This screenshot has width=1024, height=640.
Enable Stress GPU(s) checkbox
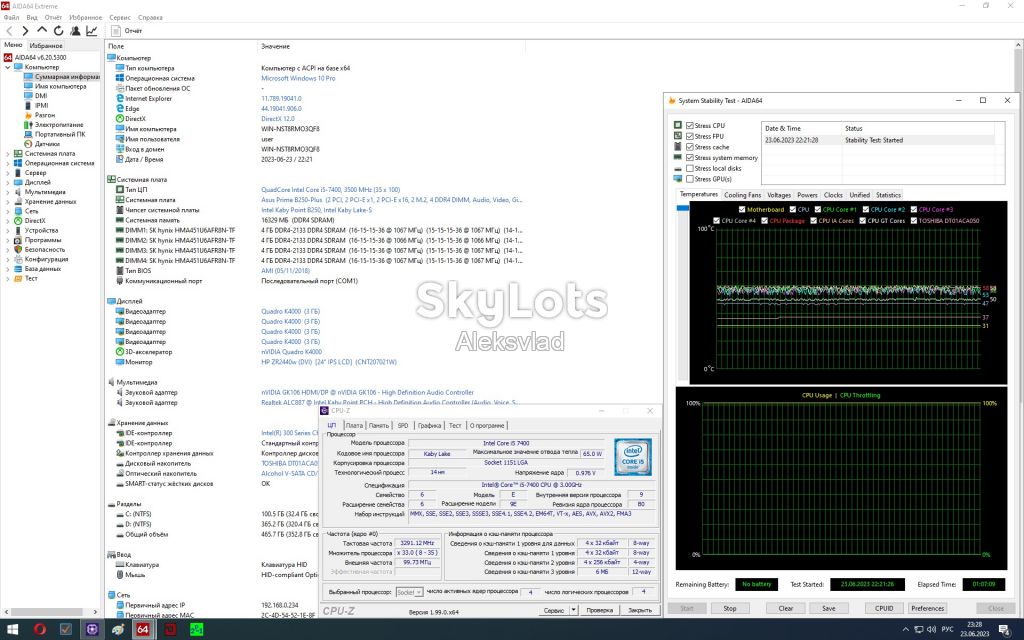(690, 179)
